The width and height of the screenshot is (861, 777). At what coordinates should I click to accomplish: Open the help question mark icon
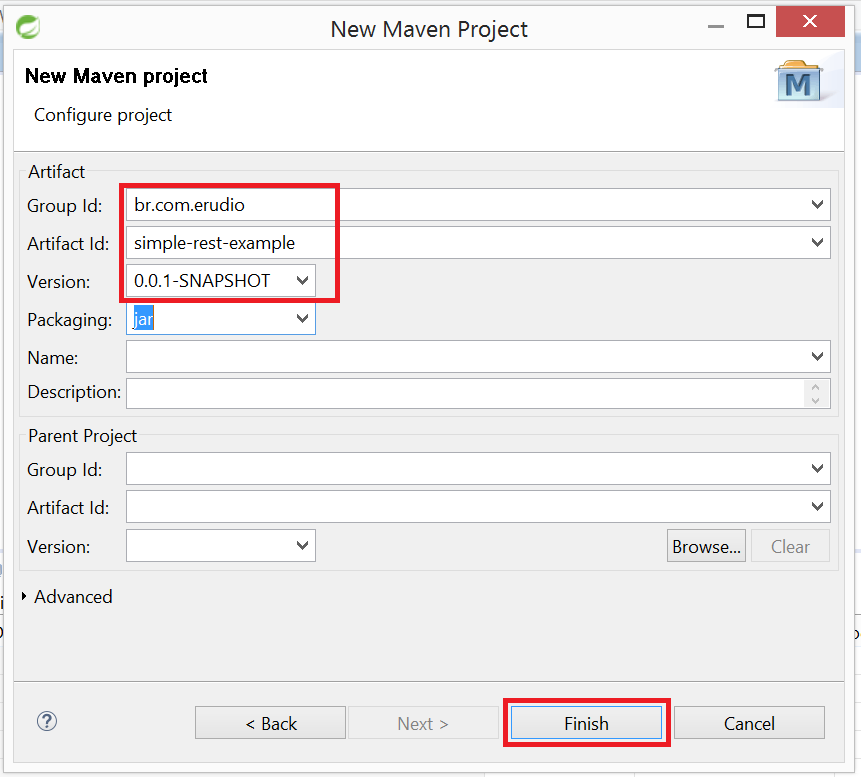click(x=46, y=721)
